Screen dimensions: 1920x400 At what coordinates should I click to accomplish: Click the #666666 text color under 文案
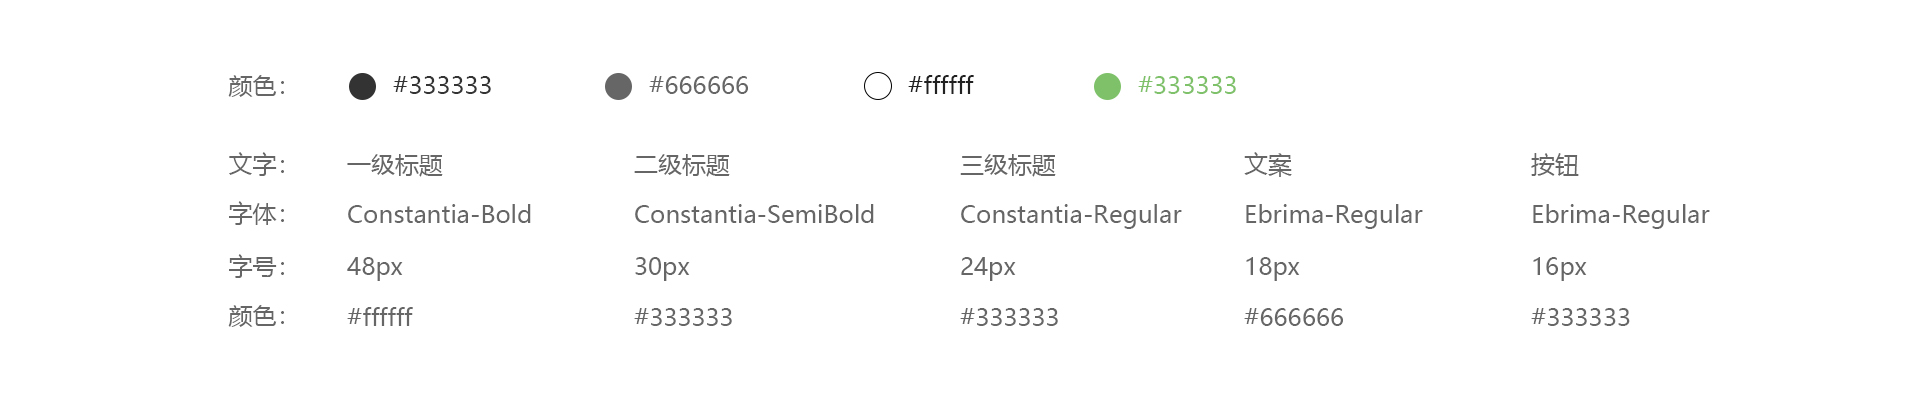(x=1294, y=318)
